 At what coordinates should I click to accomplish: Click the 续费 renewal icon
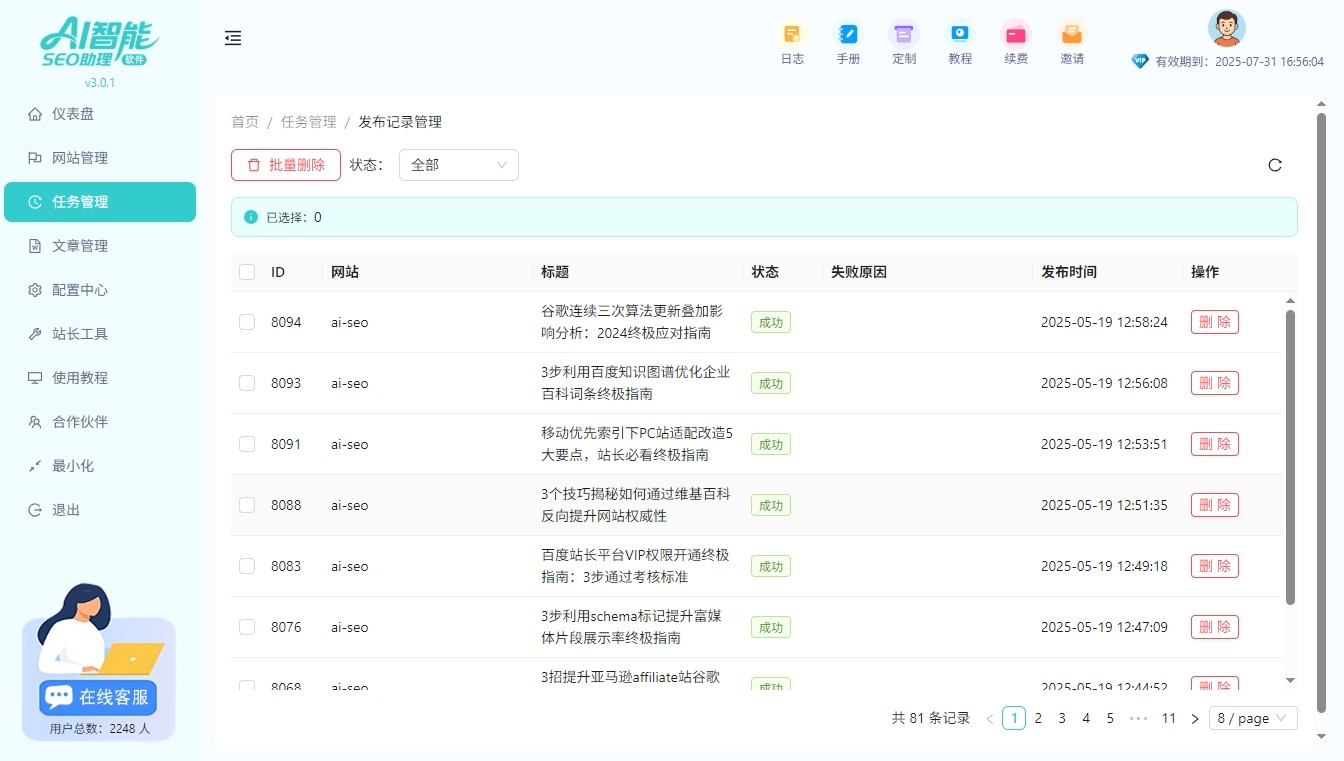pos(1016,35)
